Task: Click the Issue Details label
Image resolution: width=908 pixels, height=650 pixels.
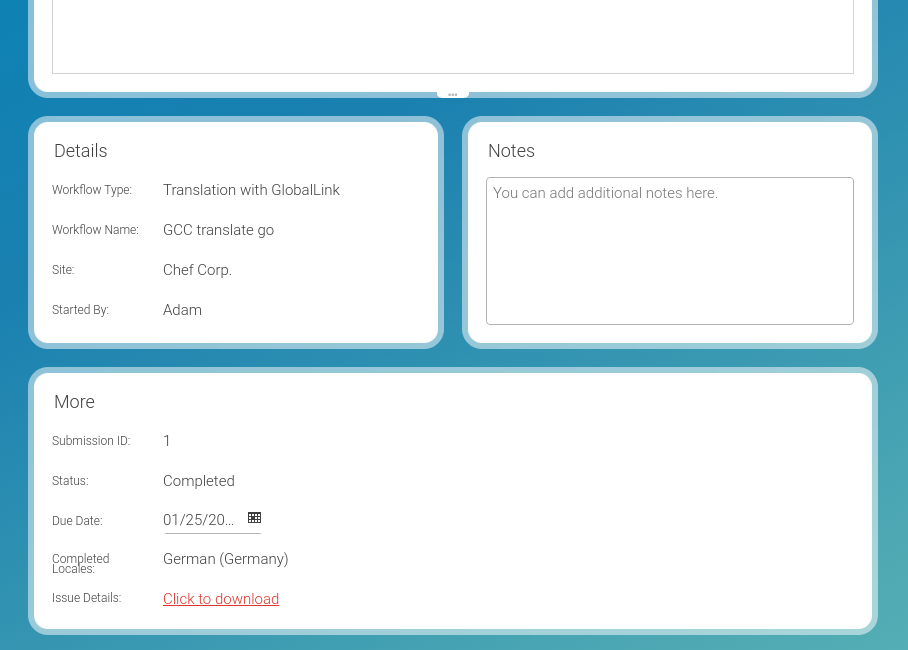Action: [86, 598]
